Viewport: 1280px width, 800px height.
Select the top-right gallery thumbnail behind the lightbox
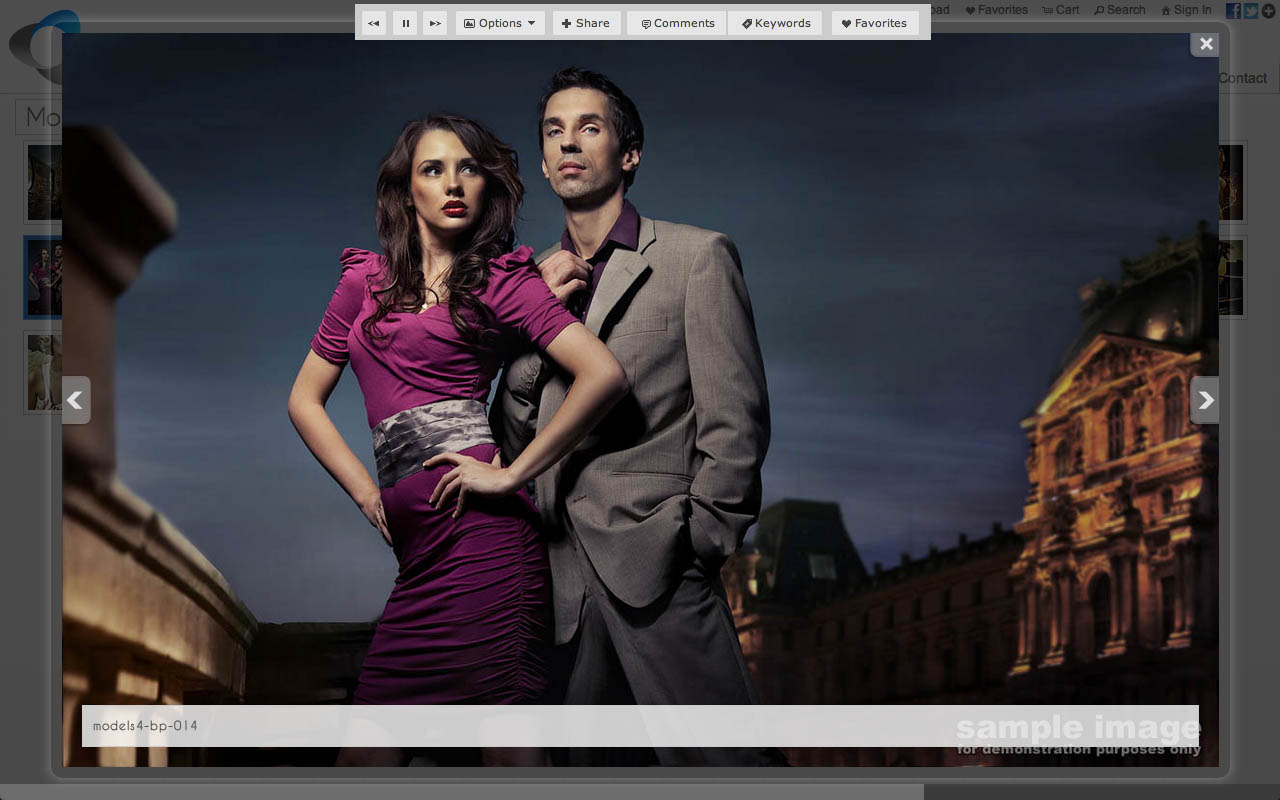click(1232, 182)
